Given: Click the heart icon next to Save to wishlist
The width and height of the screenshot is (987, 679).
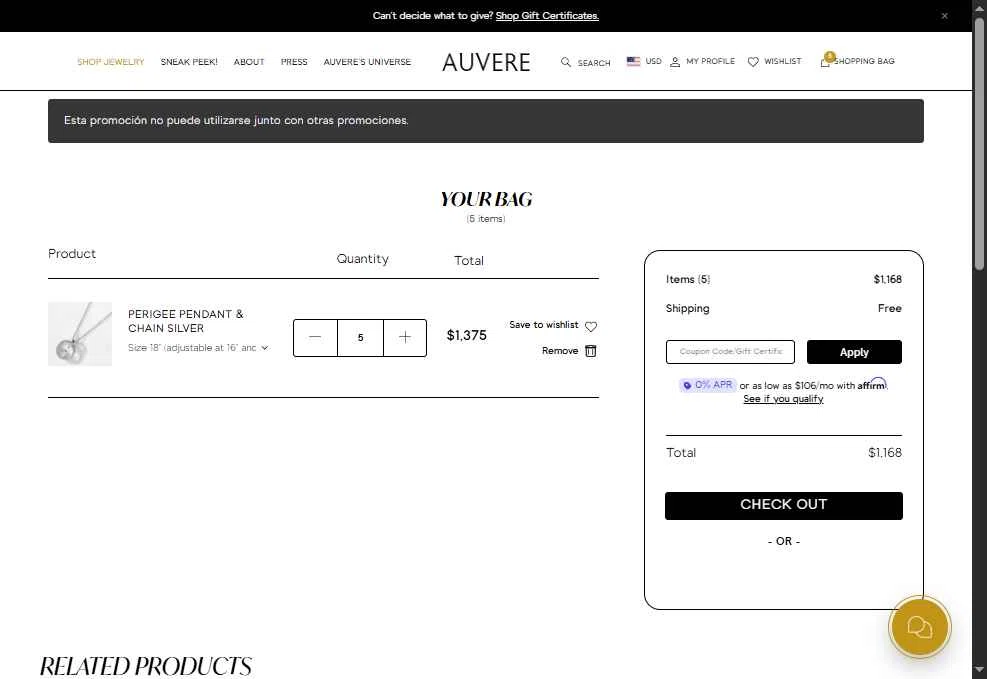Looking at the screenshot, I should 590,327.
